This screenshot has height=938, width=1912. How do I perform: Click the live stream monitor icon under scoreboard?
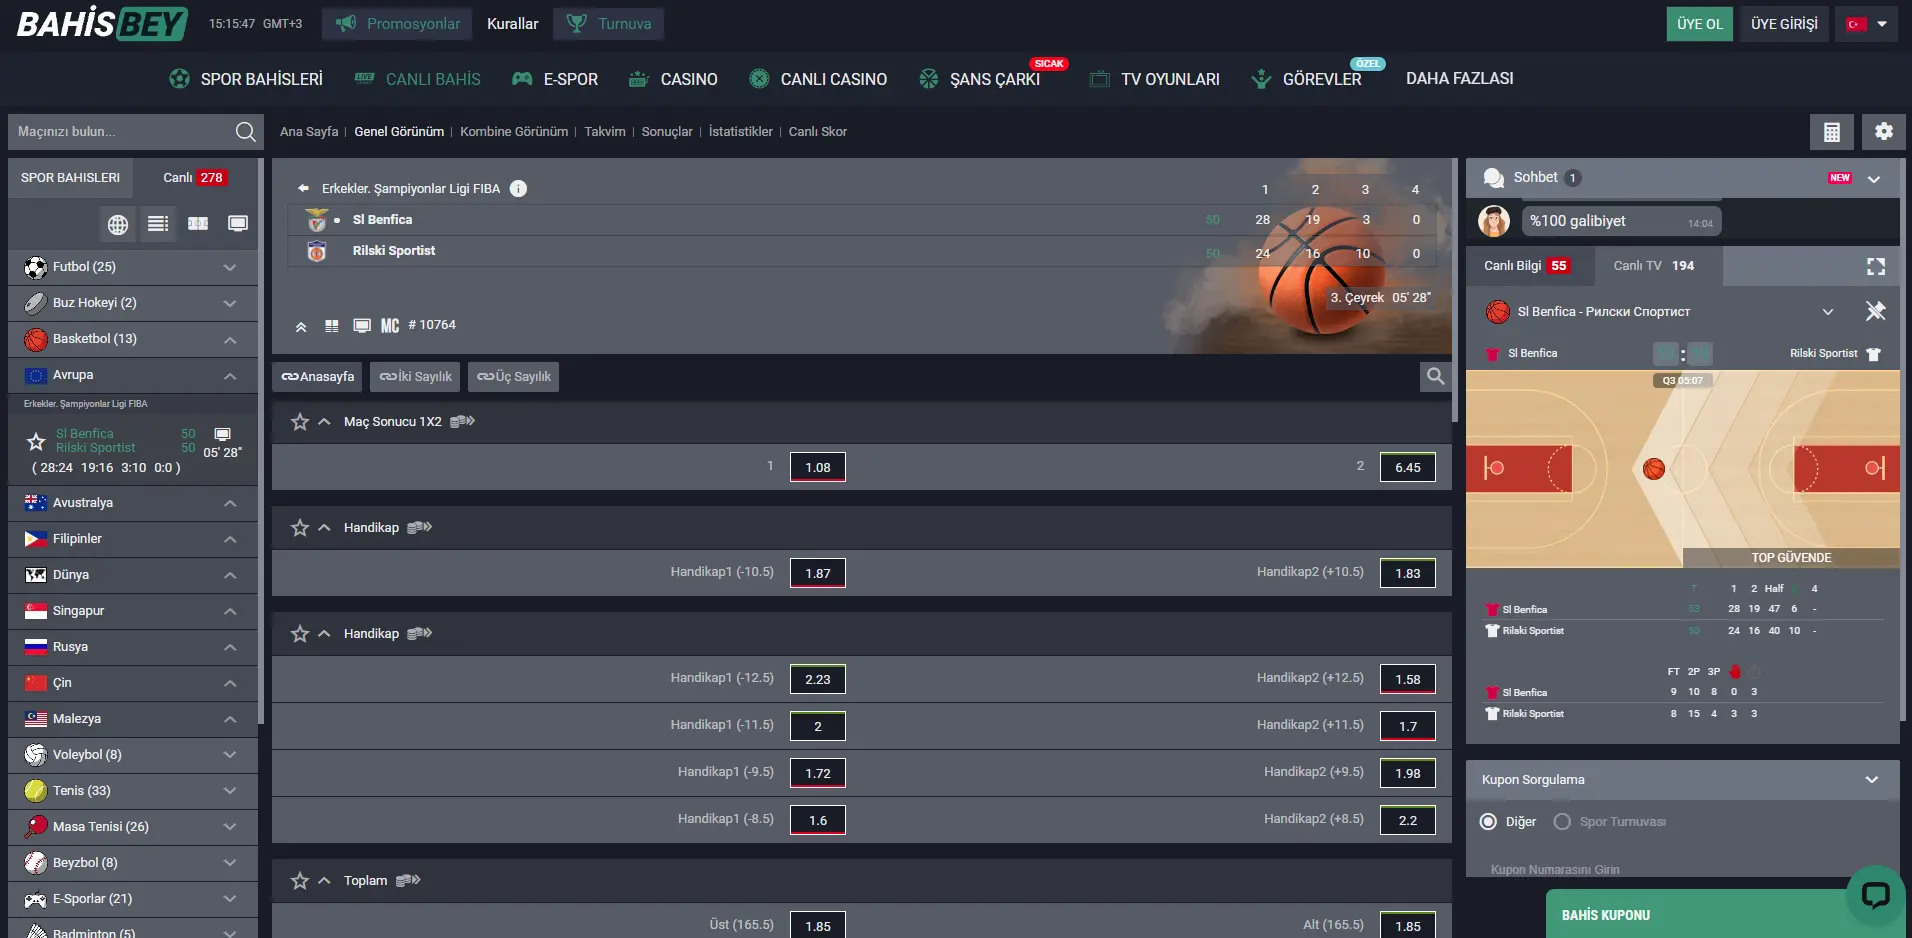click(362, 326)
